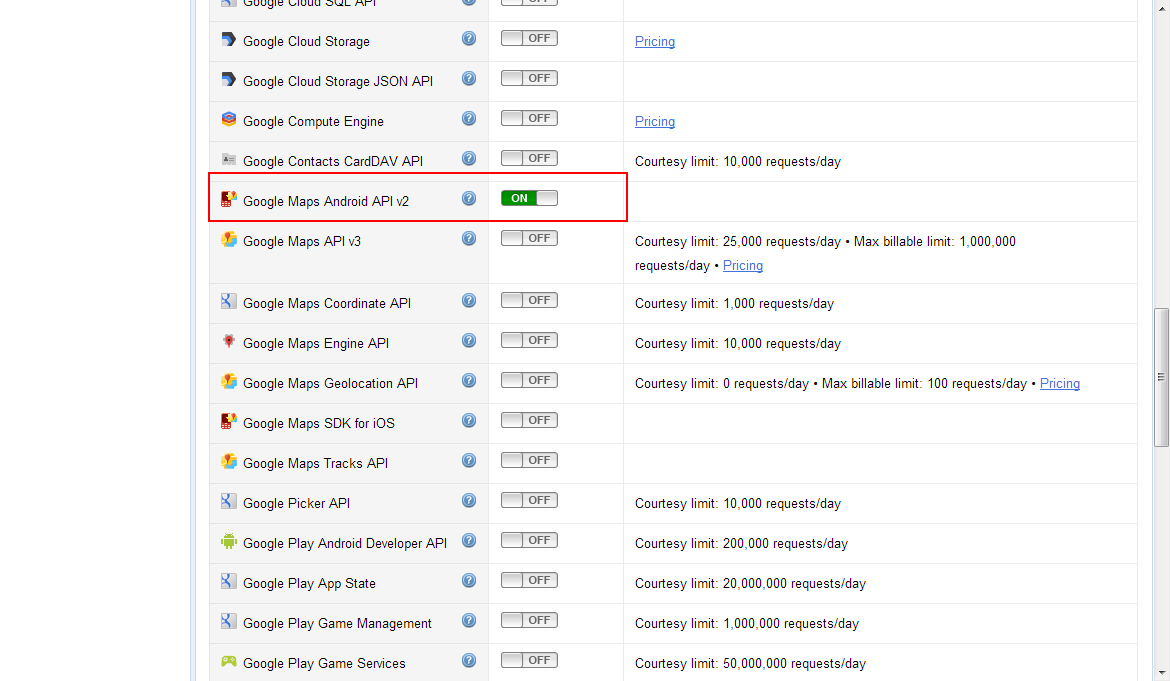The height and width of the screenshot is (681, 1170).
Task: Enable Google Maps Geolocation API switch
Action: pyautogui.click(x=529, y=380)
